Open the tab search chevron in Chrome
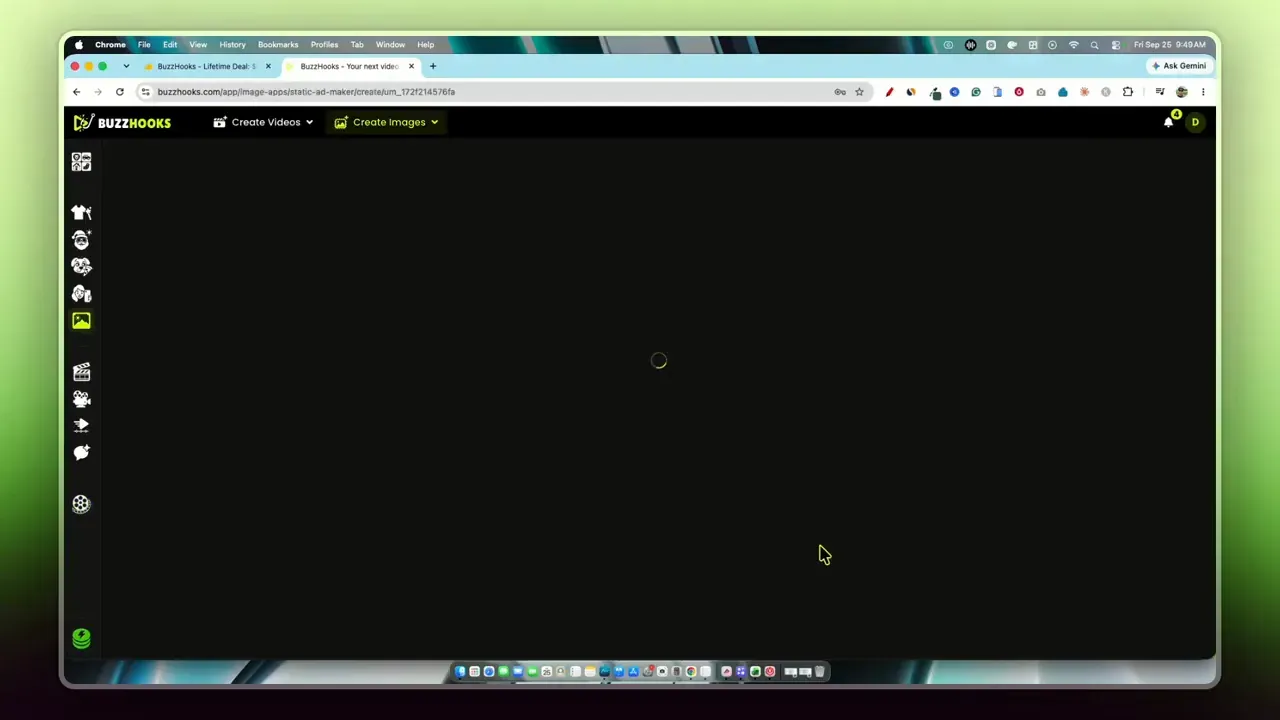The height and width of the screenshot is (720, 1280). coord(126,66)
